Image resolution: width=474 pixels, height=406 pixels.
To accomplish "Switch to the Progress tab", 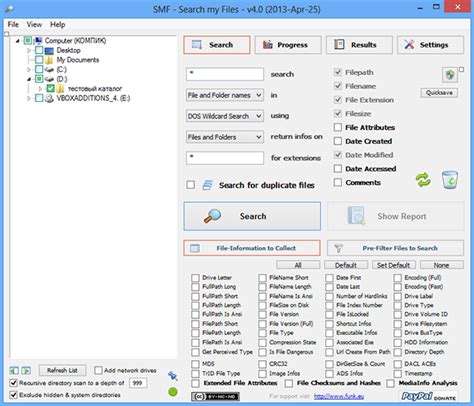I will tap(288, 45).
